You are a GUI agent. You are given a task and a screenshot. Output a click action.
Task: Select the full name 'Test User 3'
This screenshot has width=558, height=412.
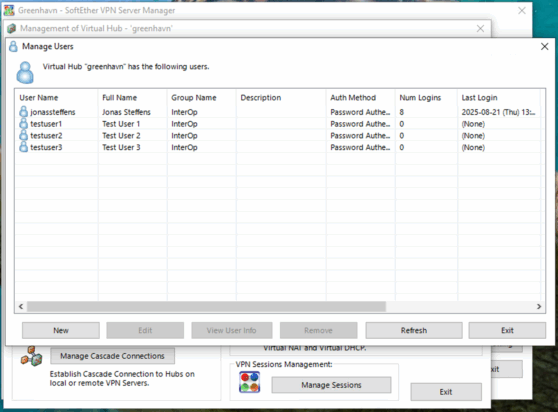[x=121, y=147]
